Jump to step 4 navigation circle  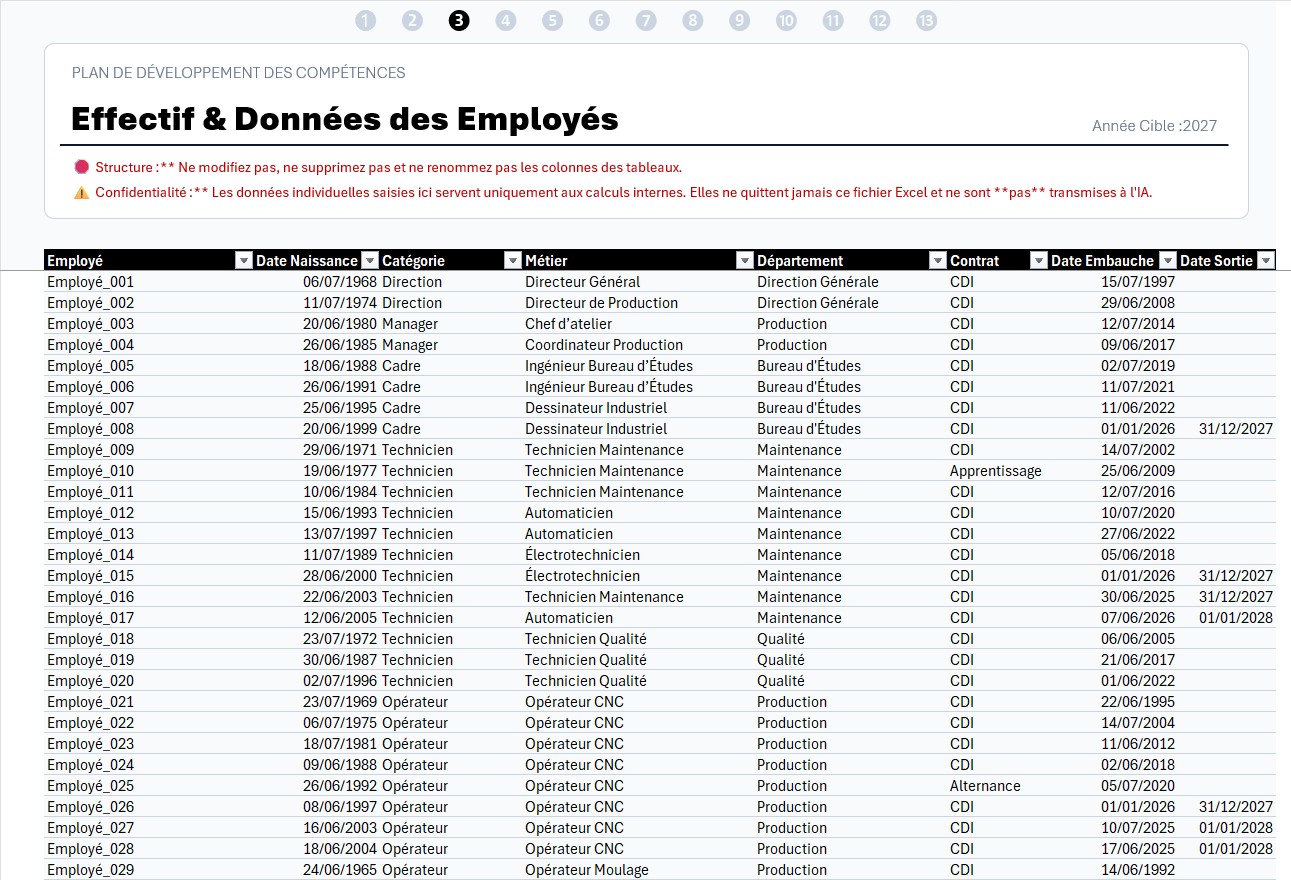point(506,20)
